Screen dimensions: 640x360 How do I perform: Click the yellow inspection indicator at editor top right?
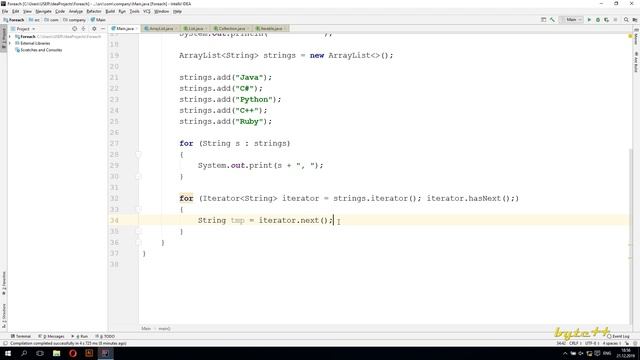[x=630, y=36]
